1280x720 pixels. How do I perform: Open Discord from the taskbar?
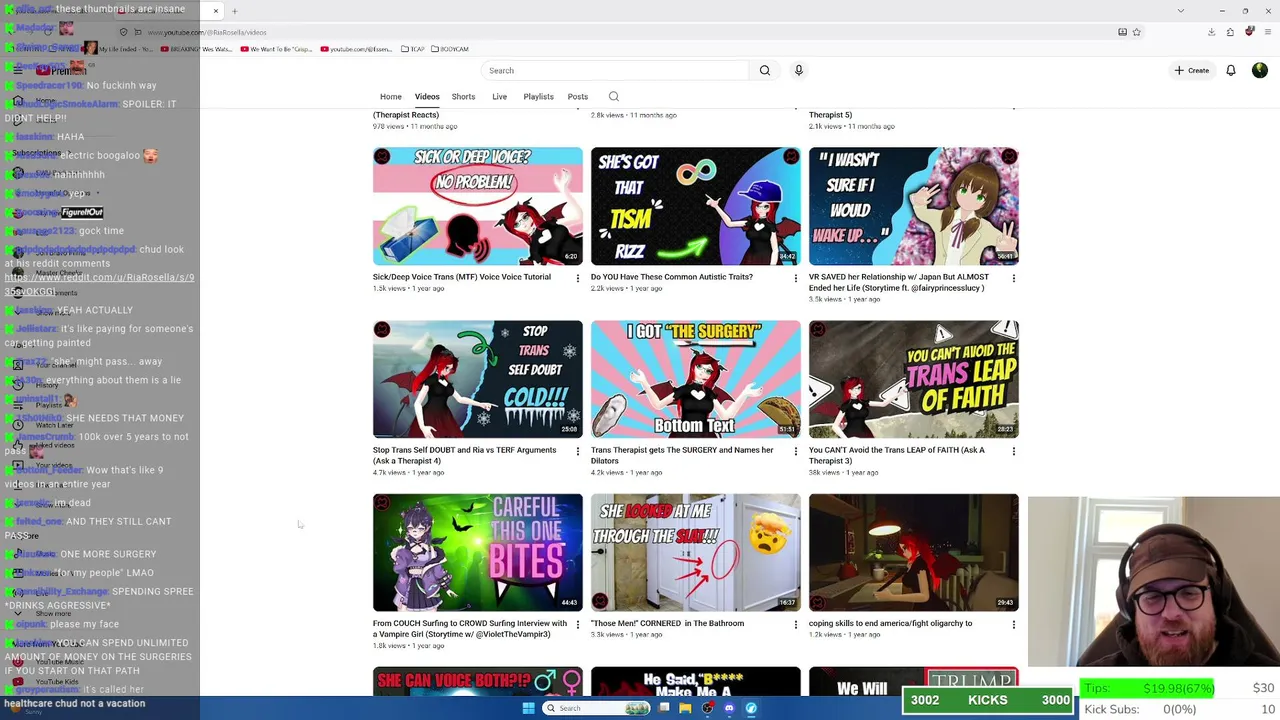coord(729,708)
